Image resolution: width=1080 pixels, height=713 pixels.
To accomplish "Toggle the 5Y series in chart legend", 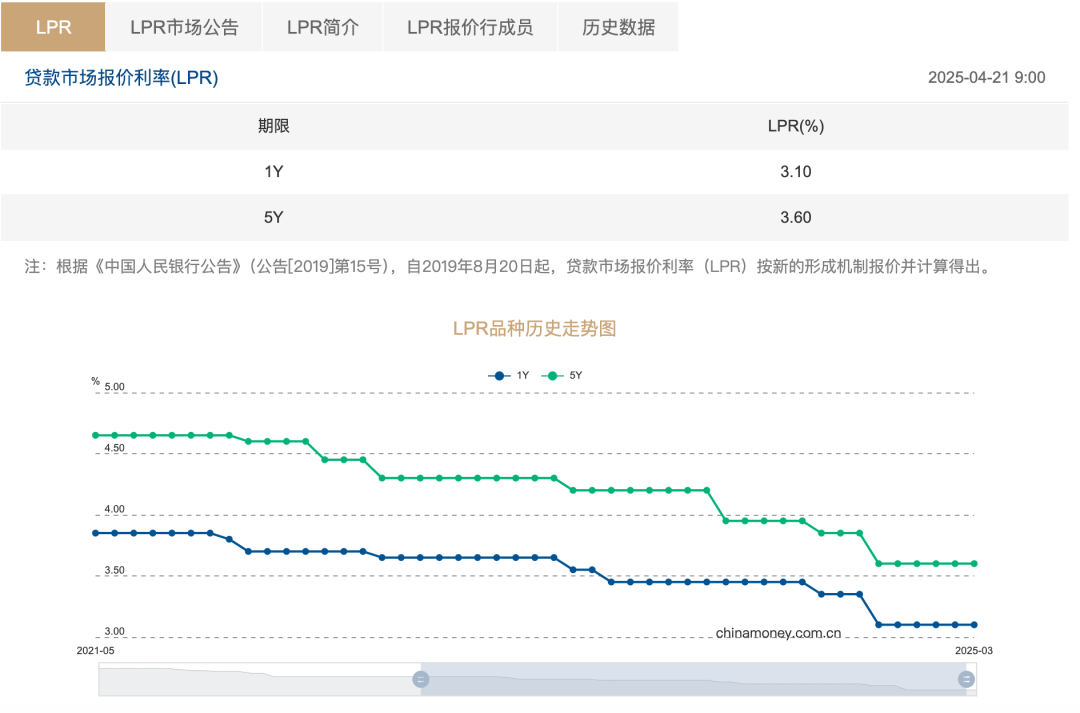I will (562, 375).
